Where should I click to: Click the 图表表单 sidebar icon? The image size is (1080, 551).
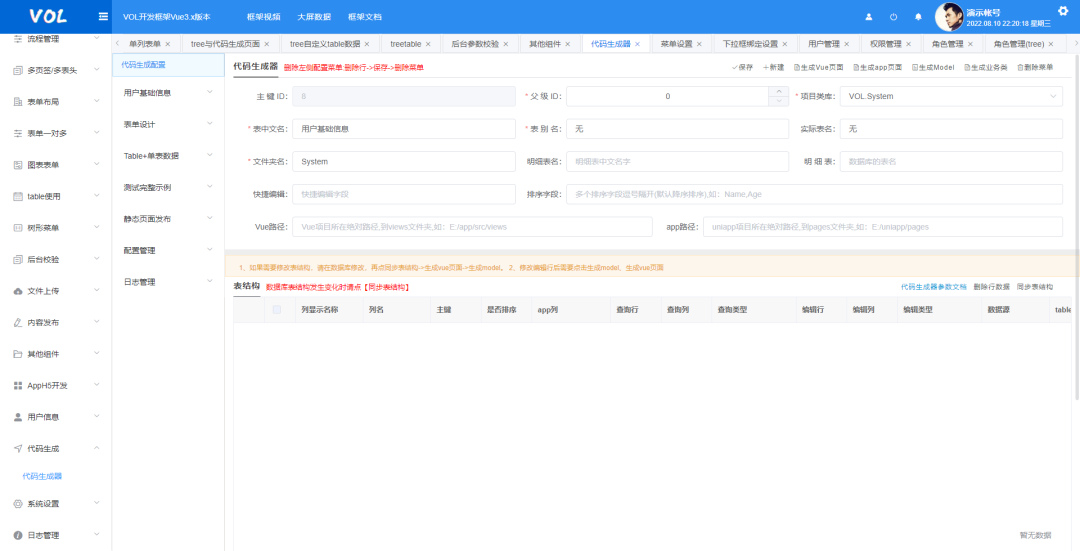(x=19, y=165)
